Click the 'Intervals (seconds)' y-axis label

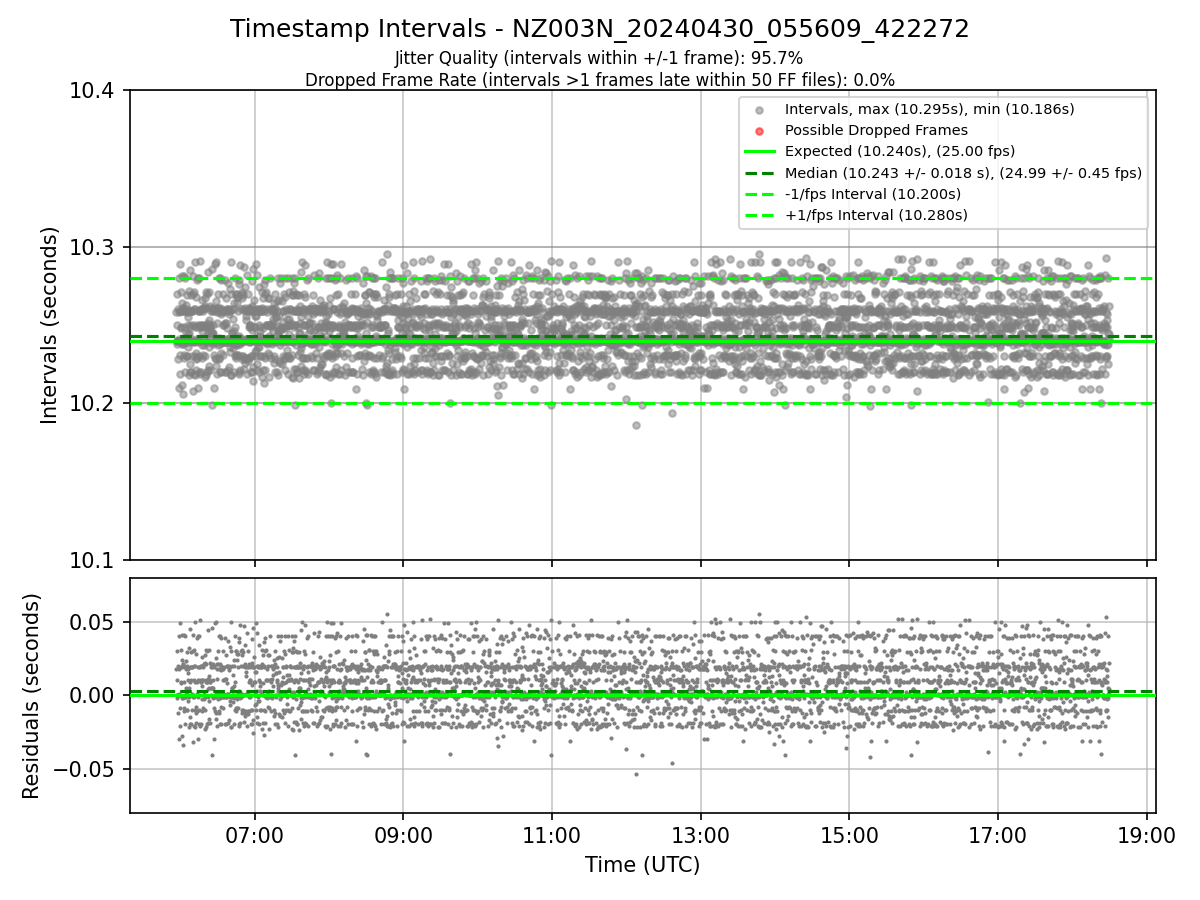[50, 325]
